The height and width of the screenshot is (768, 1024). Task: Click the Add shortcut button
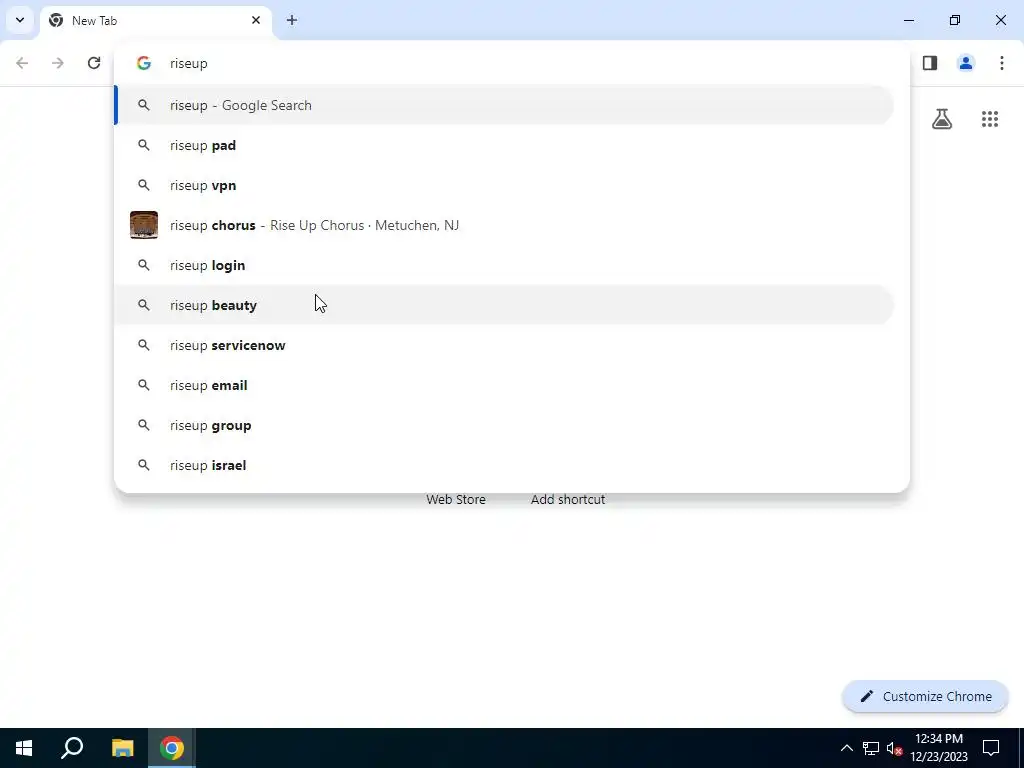pyautogui.click(x=568, y=499)
